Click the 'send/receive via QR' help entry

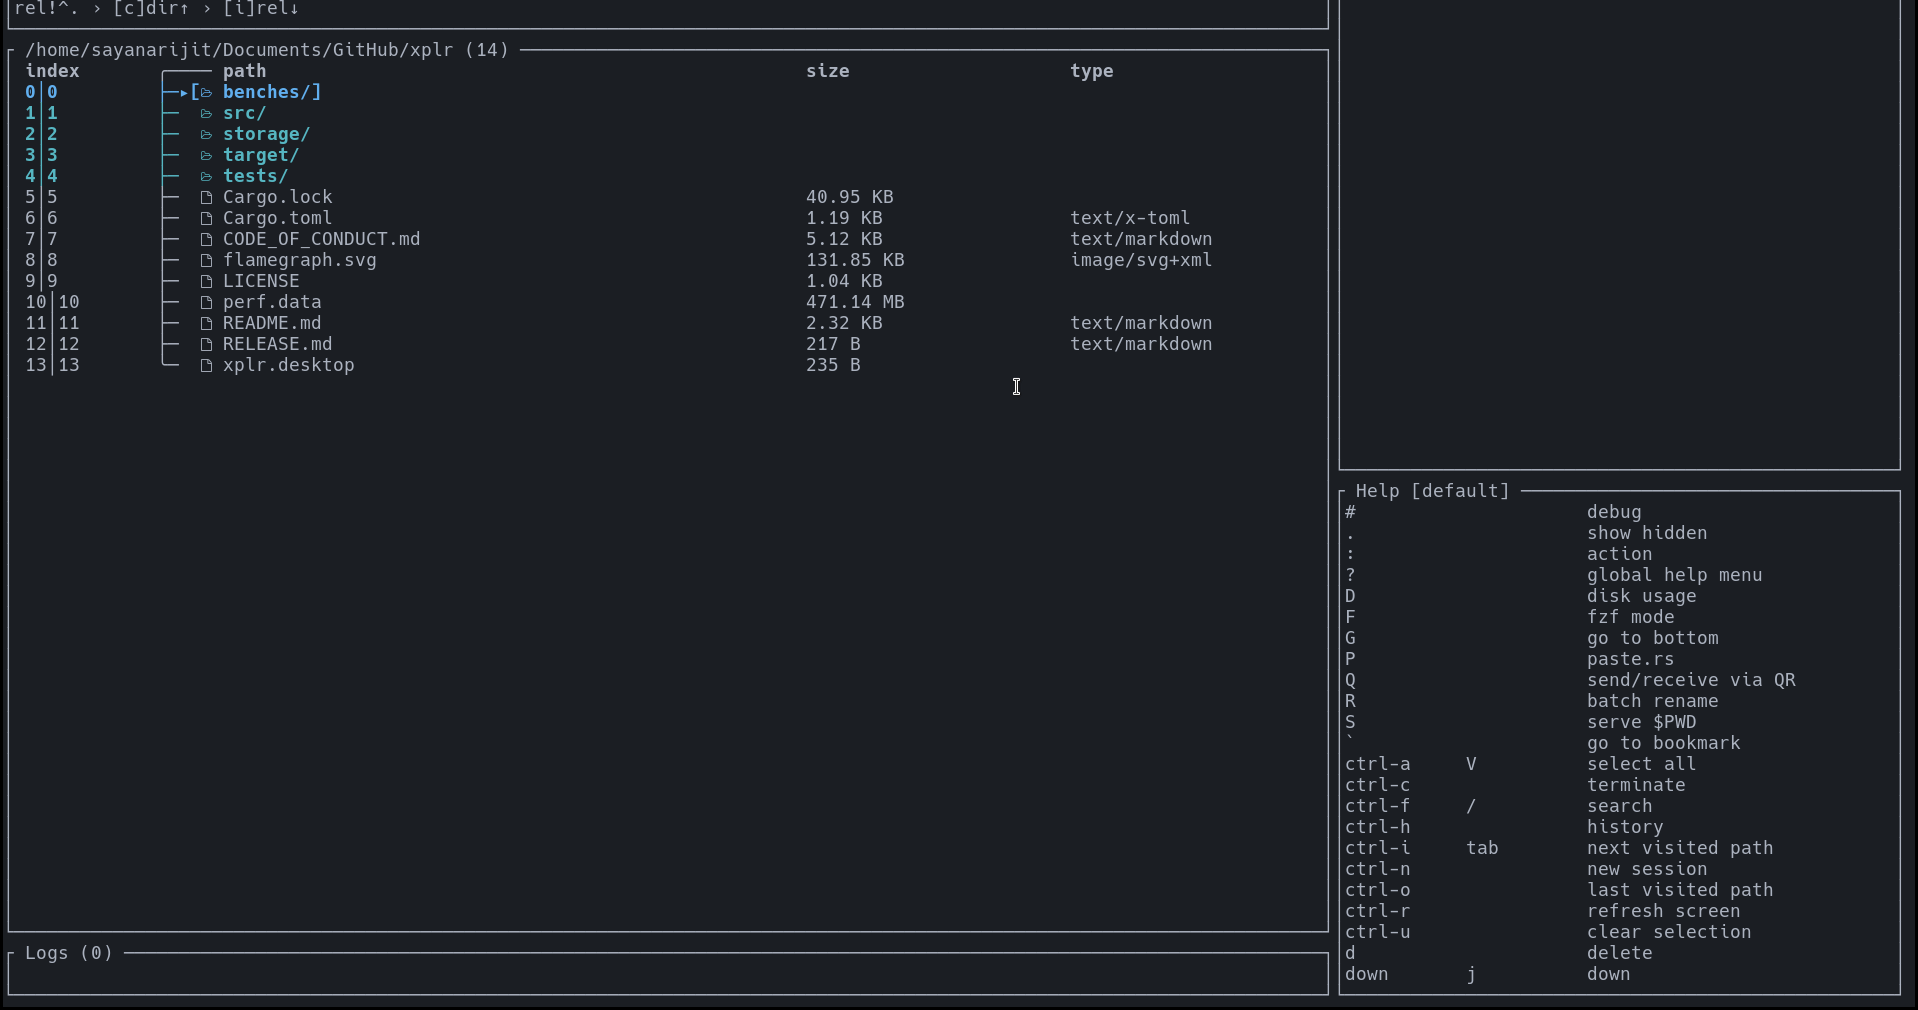[x=1692, y=680]
